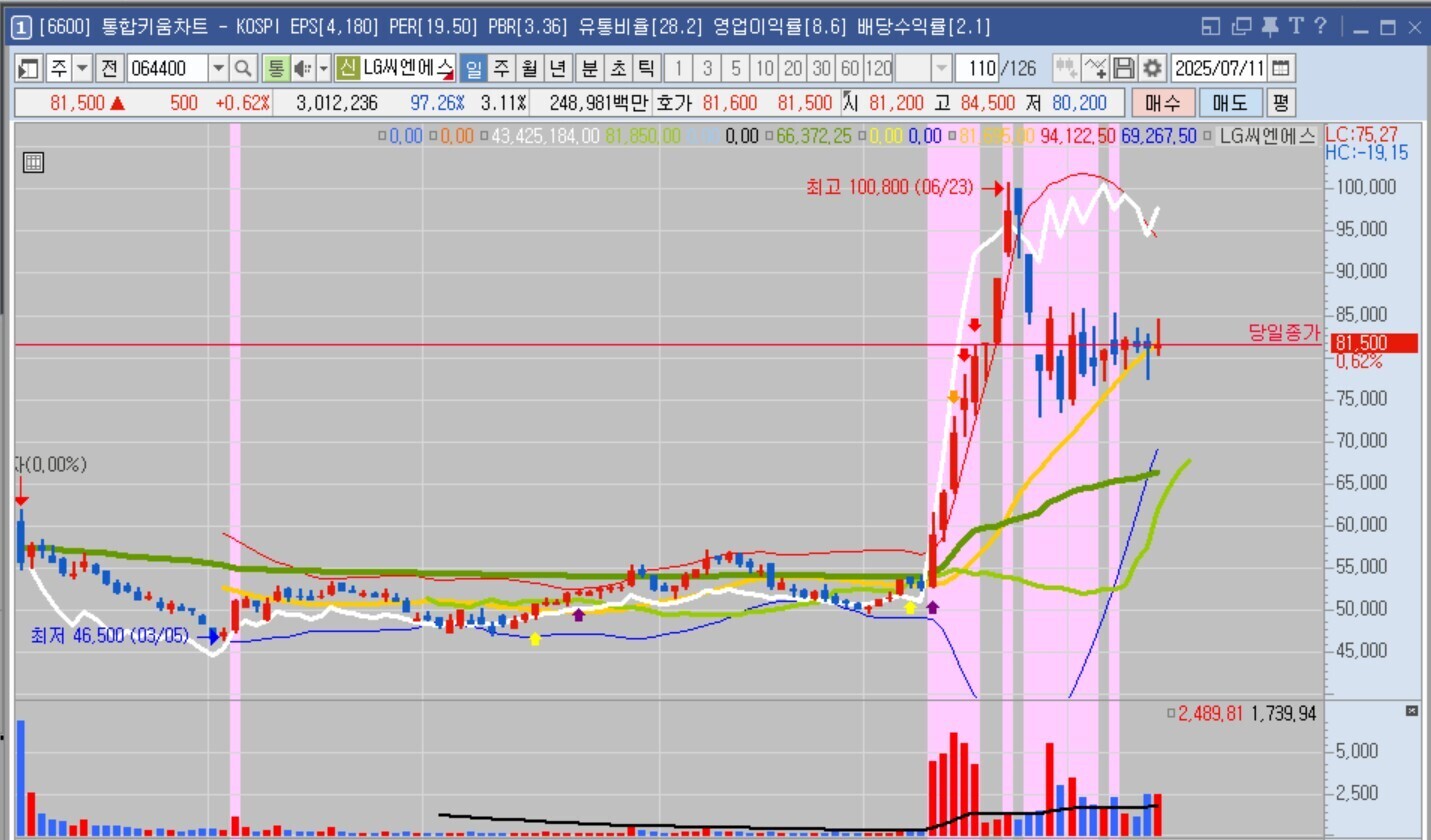Screen dimensions: 1431x840
Task: Click the shrink window layout icon
Action: (1212, 27)
